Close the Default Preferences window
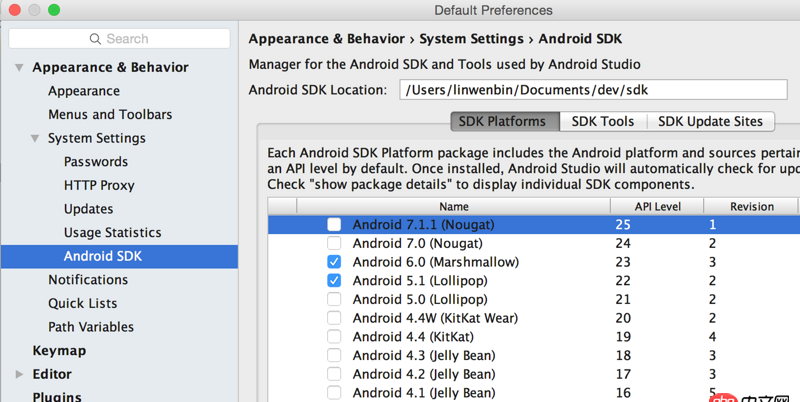Image resolution: width=800 pixels, height=402 pixels. tap(15, 10)
